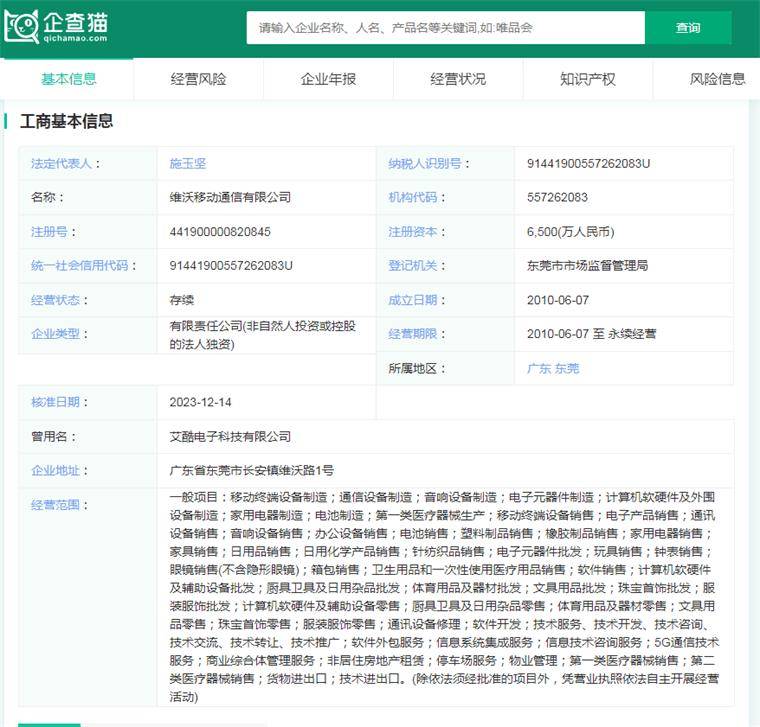Select address 广东省东莞市长安镇维沃路1号
The height and width of the screenshot is (727, 760).
coord(252,471)
